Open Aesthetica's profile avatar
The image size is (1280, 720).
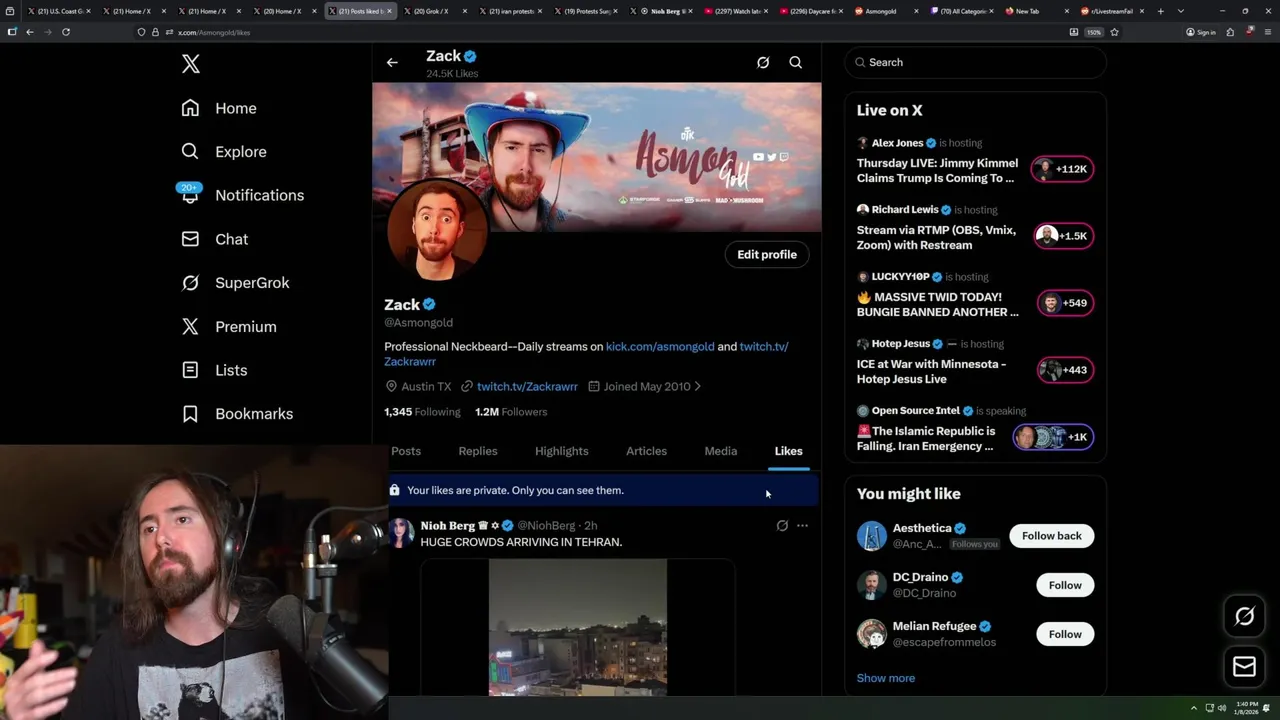[872, 536]
